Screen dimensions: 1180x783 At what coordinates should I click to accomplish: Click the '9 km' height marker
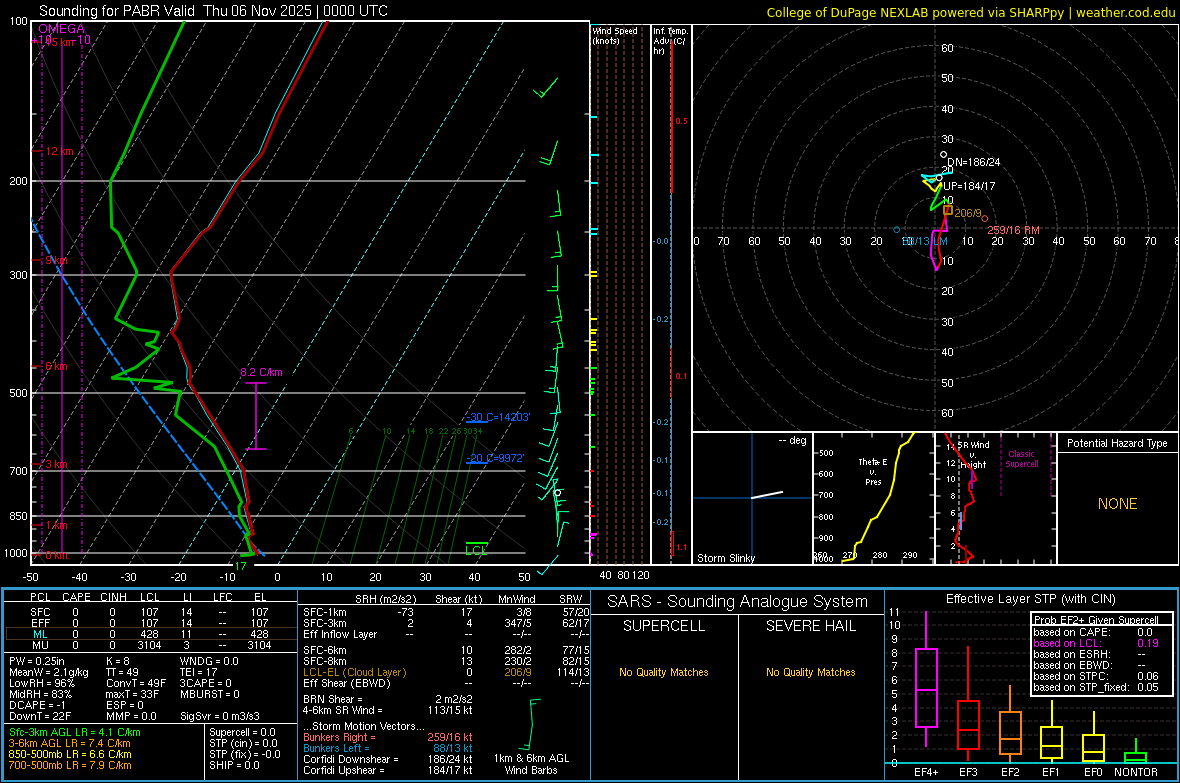click(56, 260)
